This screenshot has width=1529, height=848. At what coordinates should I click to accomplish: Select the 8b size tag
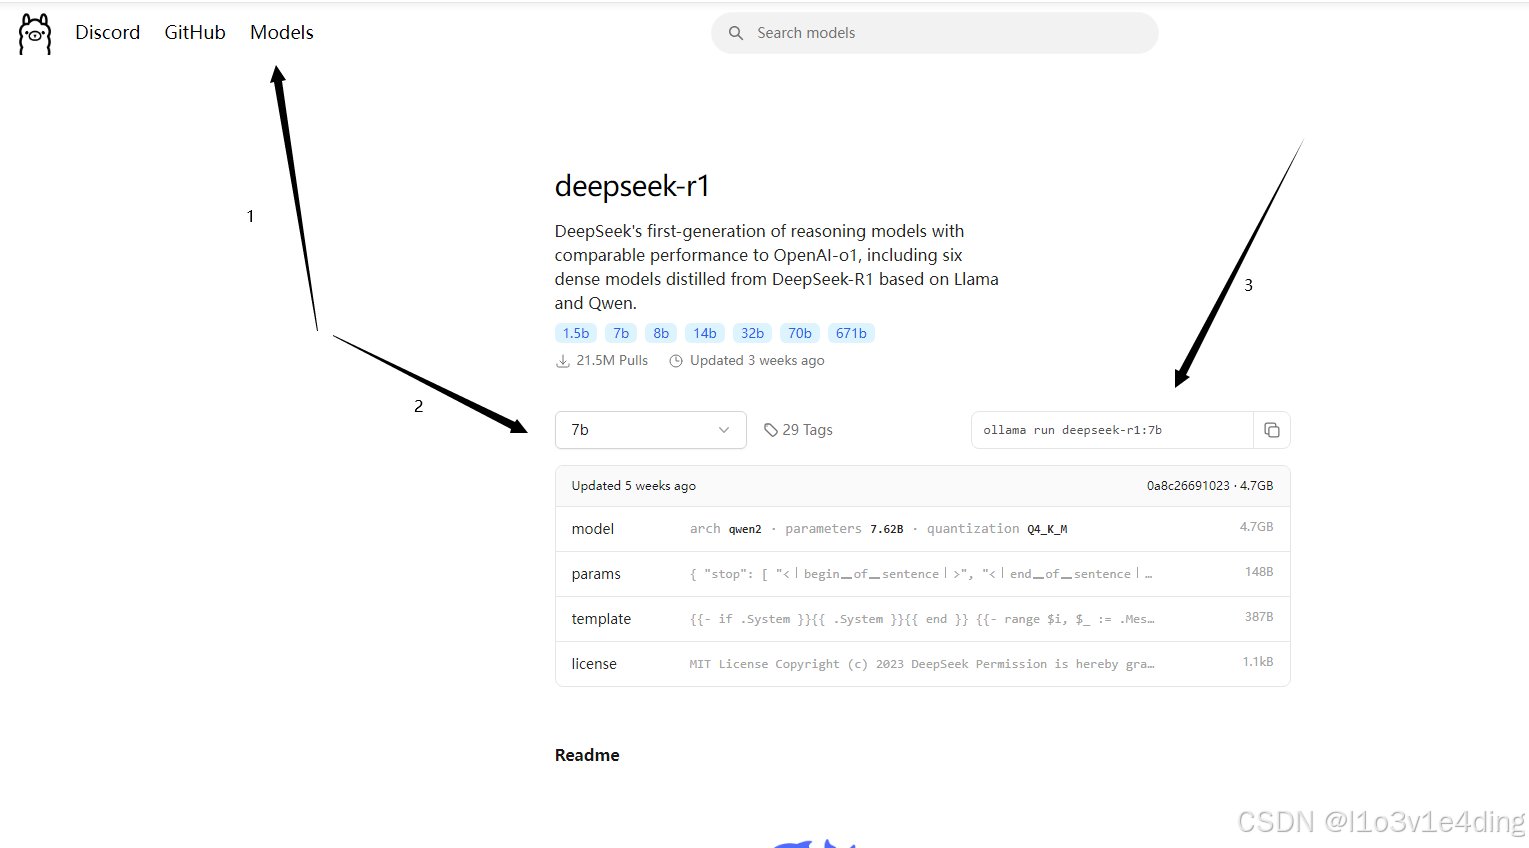click(661, 333)
